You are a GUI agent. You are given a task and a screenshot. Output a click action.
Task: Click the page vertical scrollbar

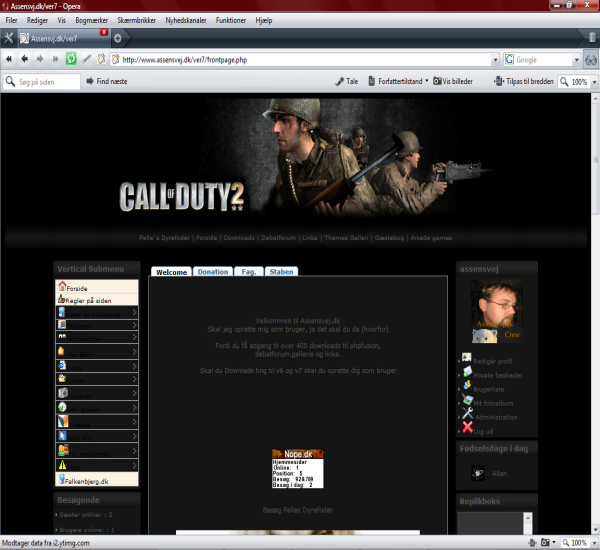(x=595, y=159)
